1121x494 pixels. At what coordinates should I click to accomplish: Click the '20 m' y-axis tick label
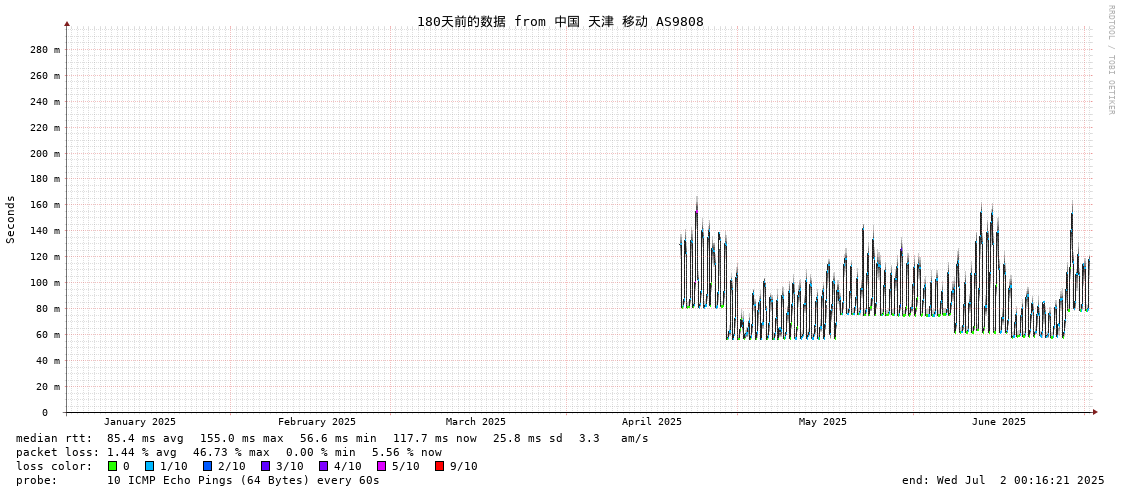pyautogui.click(x=47, y=387)
